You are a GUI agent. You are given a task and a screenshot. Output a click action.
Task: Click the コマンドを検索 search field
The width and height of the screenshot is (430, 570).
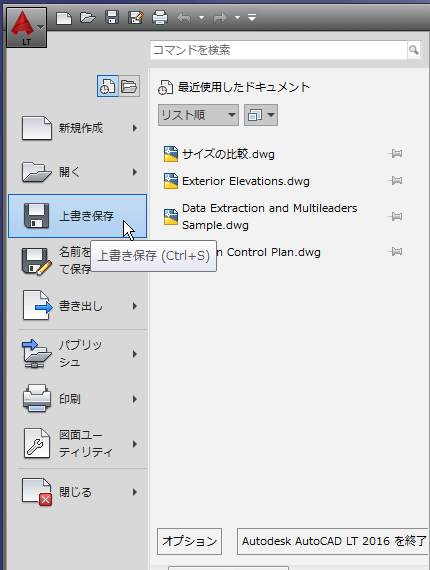[x=278, y=50]
